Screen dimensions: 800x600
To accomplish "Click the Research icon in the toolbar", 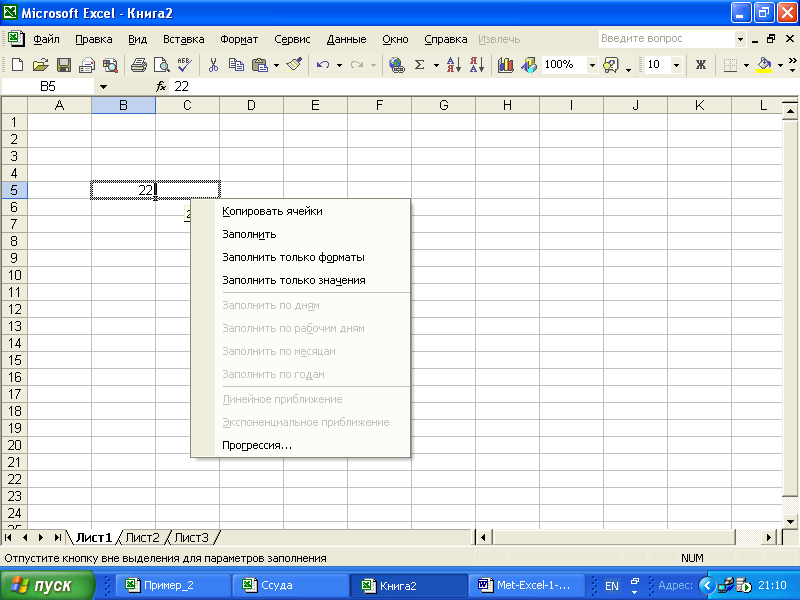I will pos(110,65).
